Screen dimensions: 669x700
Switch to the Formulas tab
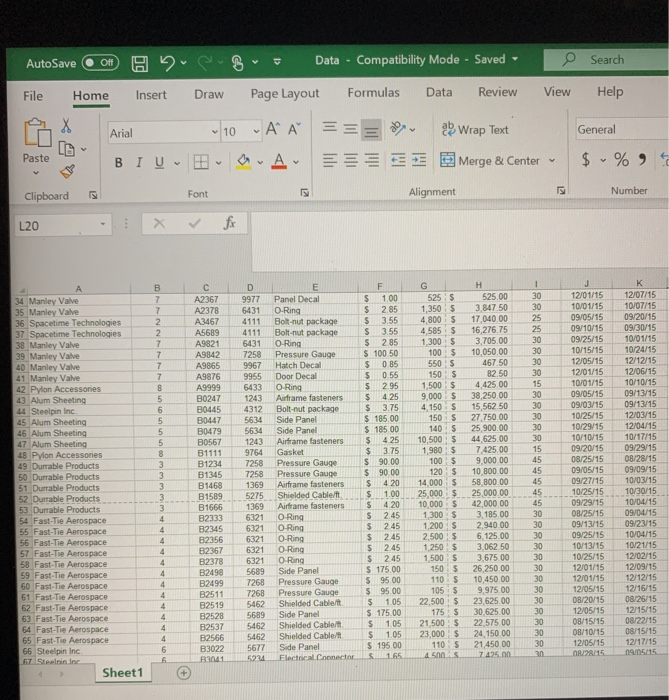coord(374,92)
